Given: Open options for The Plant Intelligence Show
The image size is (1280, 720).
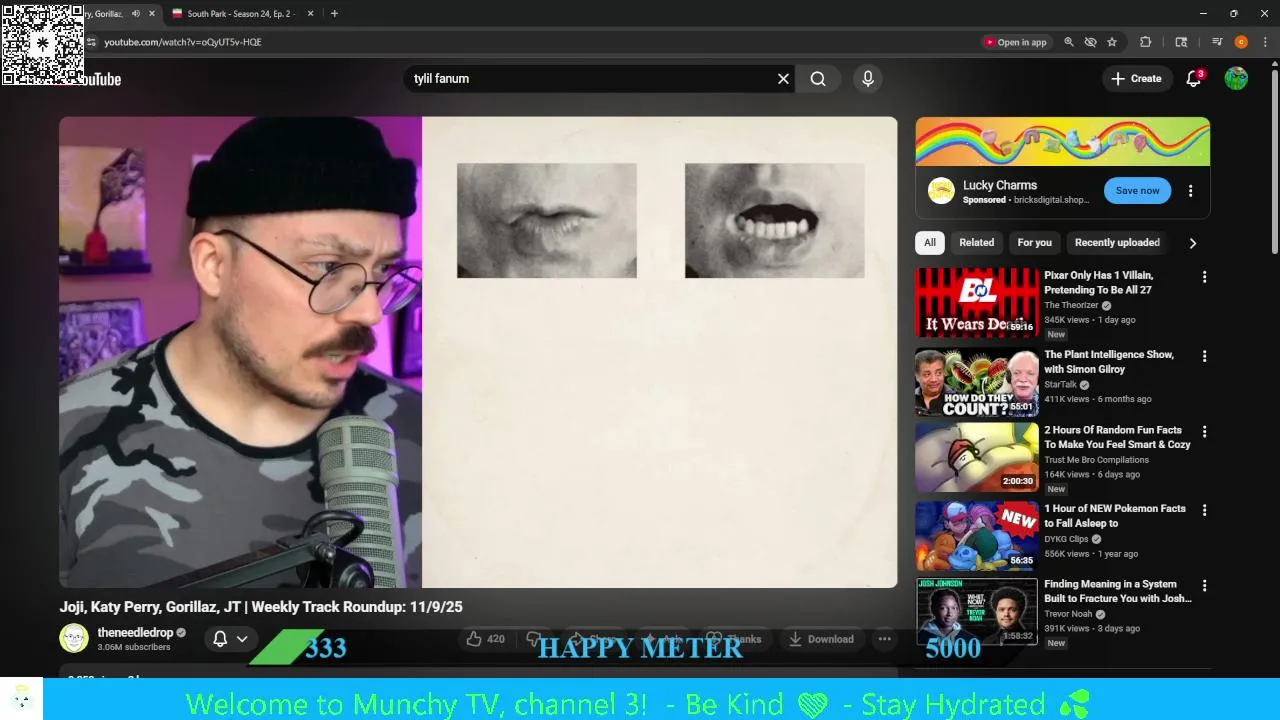Looking at the screenshot, I should (x=1204, y=356).
